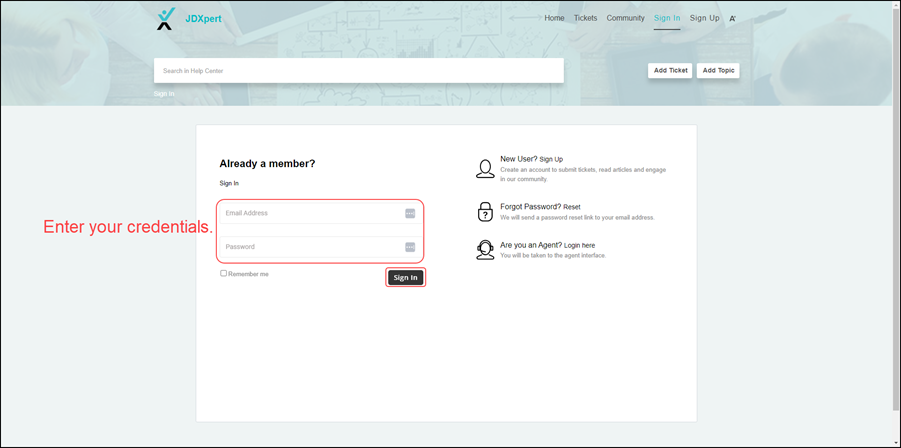The height and width of the screenshot is (448, 901).
Task: Open the Home menu item
Action: coord(554,18)
